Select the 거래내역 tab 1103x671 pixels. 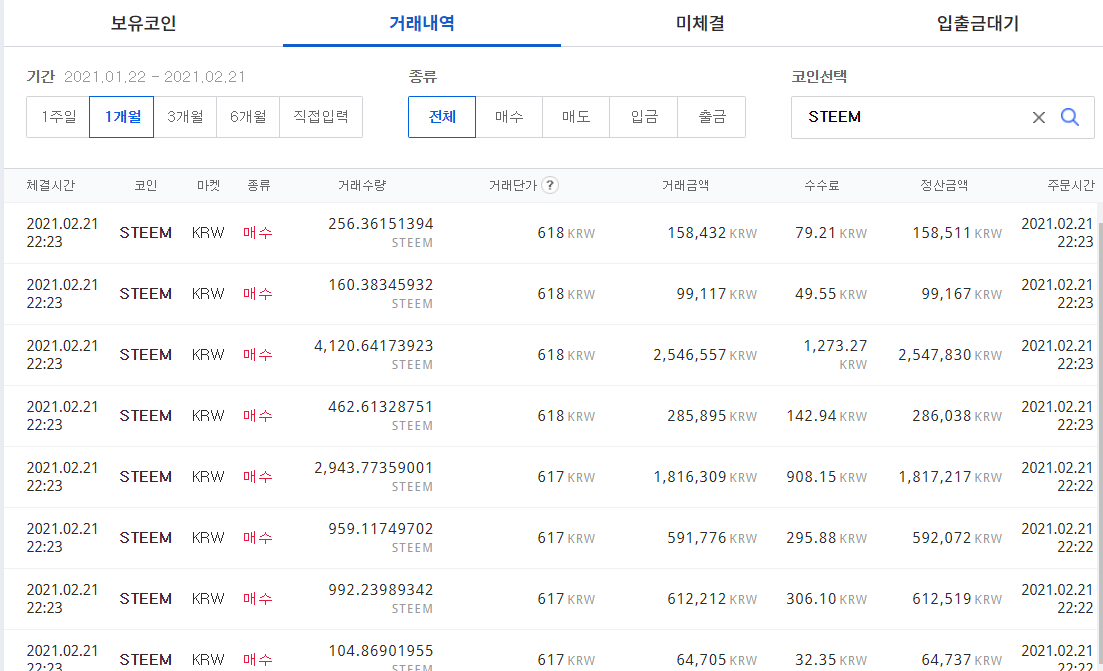pyautogui.click(x=421, y=23)
